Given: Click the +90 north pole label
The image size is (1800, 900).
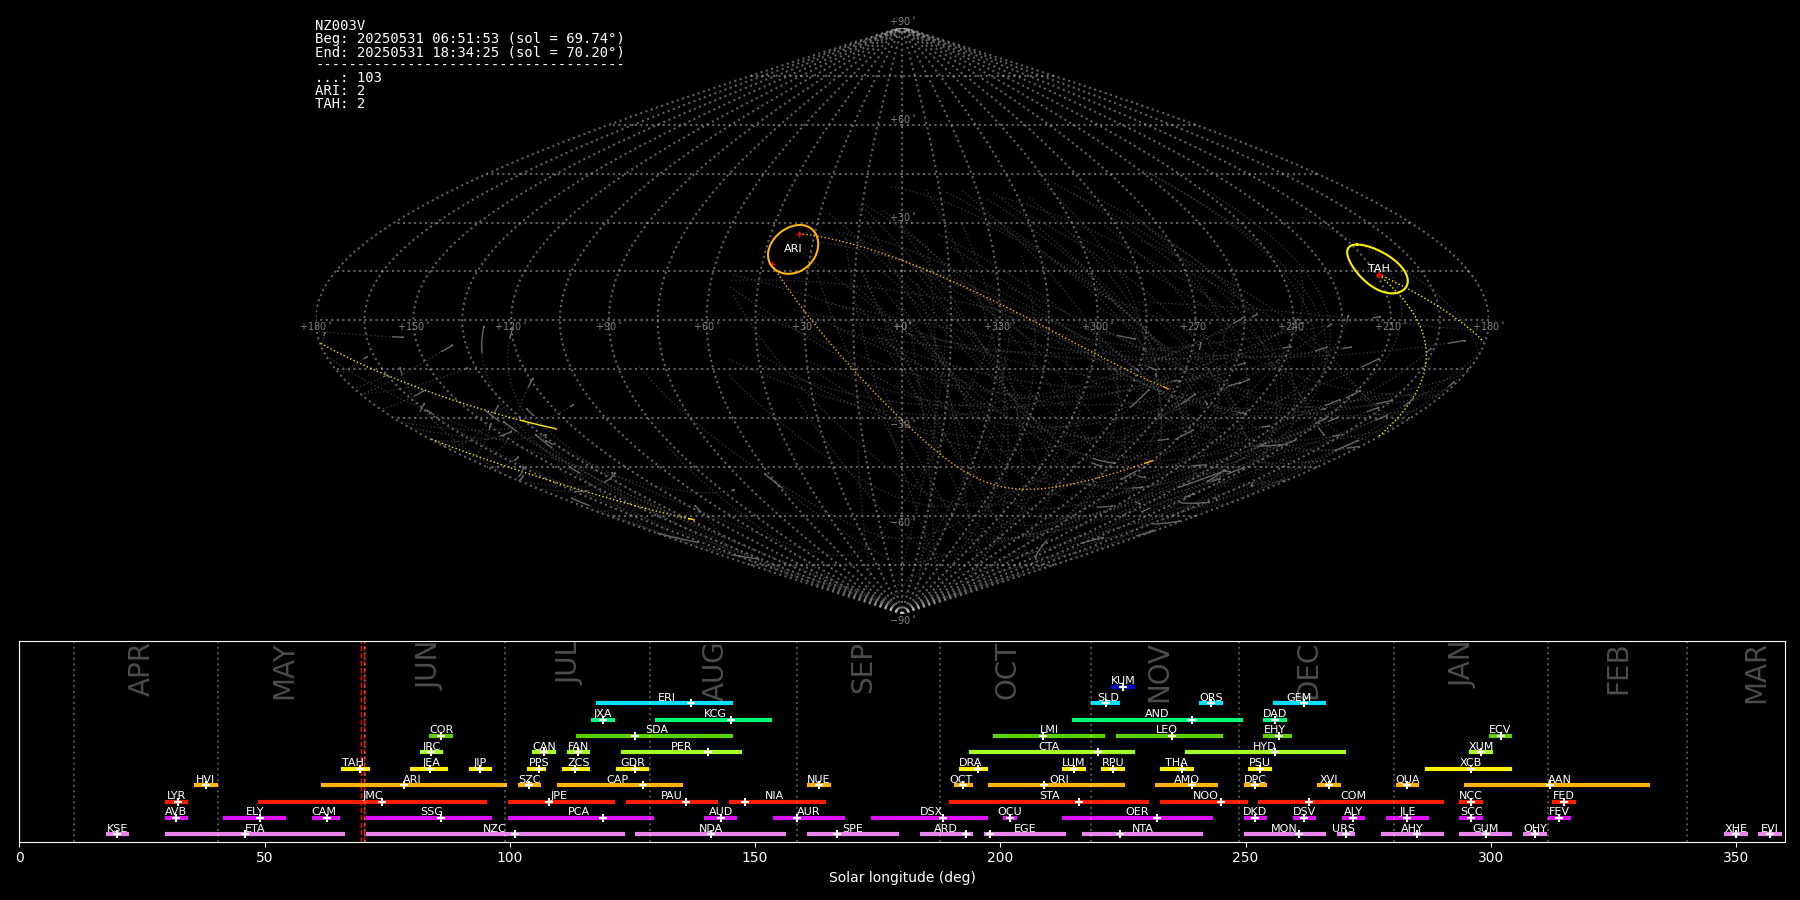Looking at the screenshot, I should click(901, 22).
